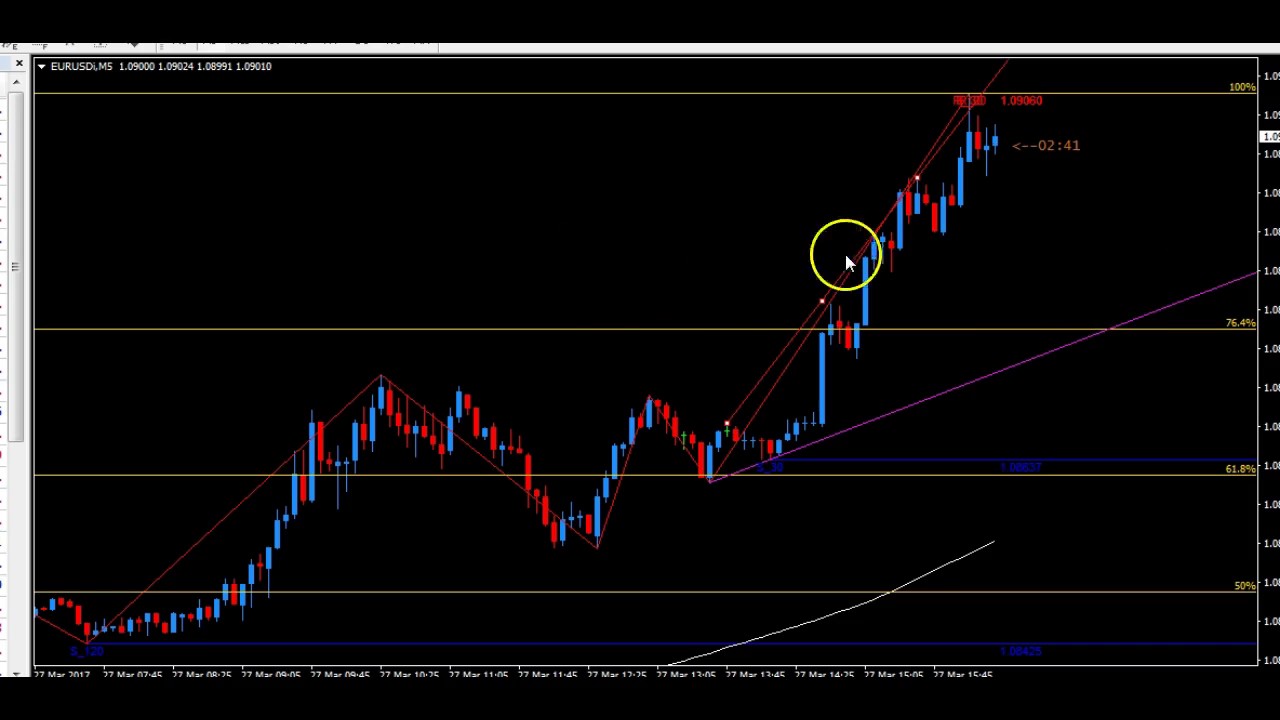This screenshot has height=720, width=1280.
Task: Select the 76.4% Fibonacci level label
Action: [1240, 323]
